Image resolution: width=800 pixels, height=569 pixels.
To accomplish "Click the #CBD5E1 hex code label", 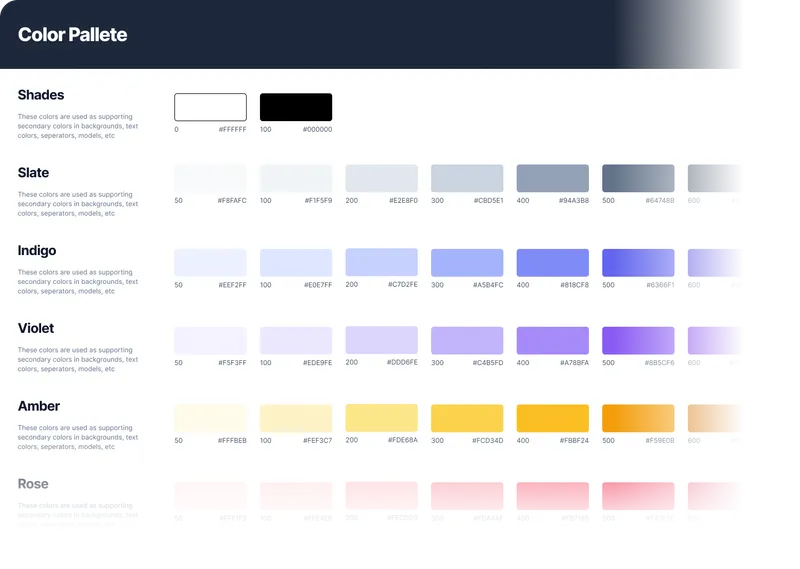I will 489,201.
